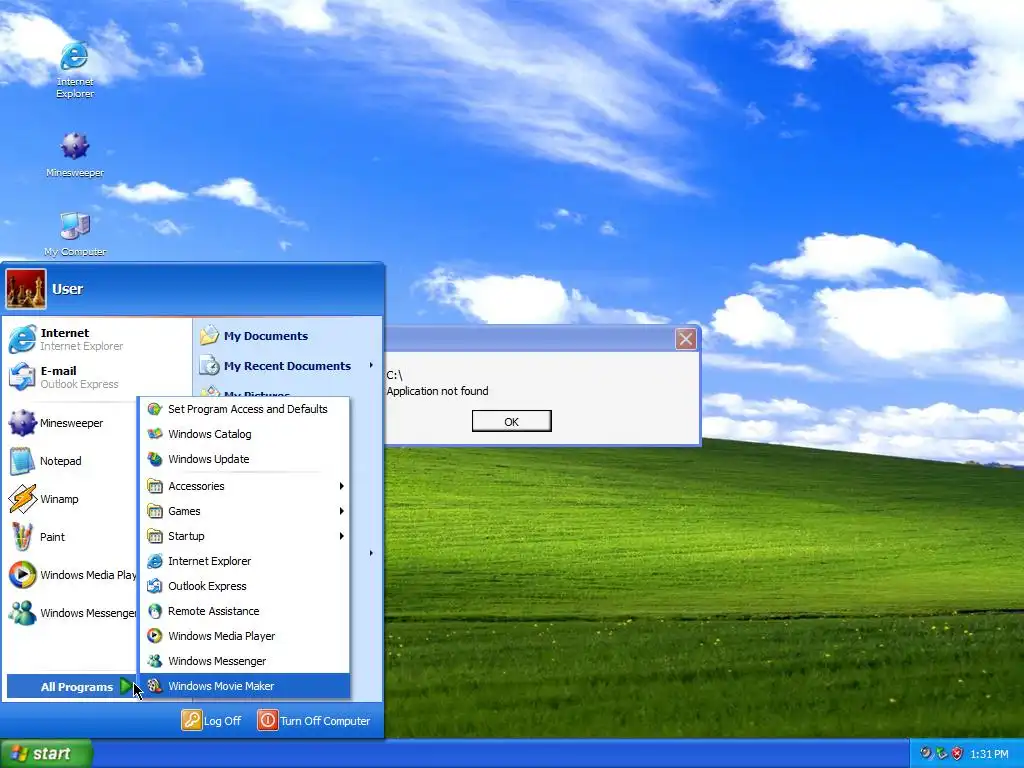
Task: Choose Windows Update in programs menu
Action: pyautogui.click(x=246, y=459)
